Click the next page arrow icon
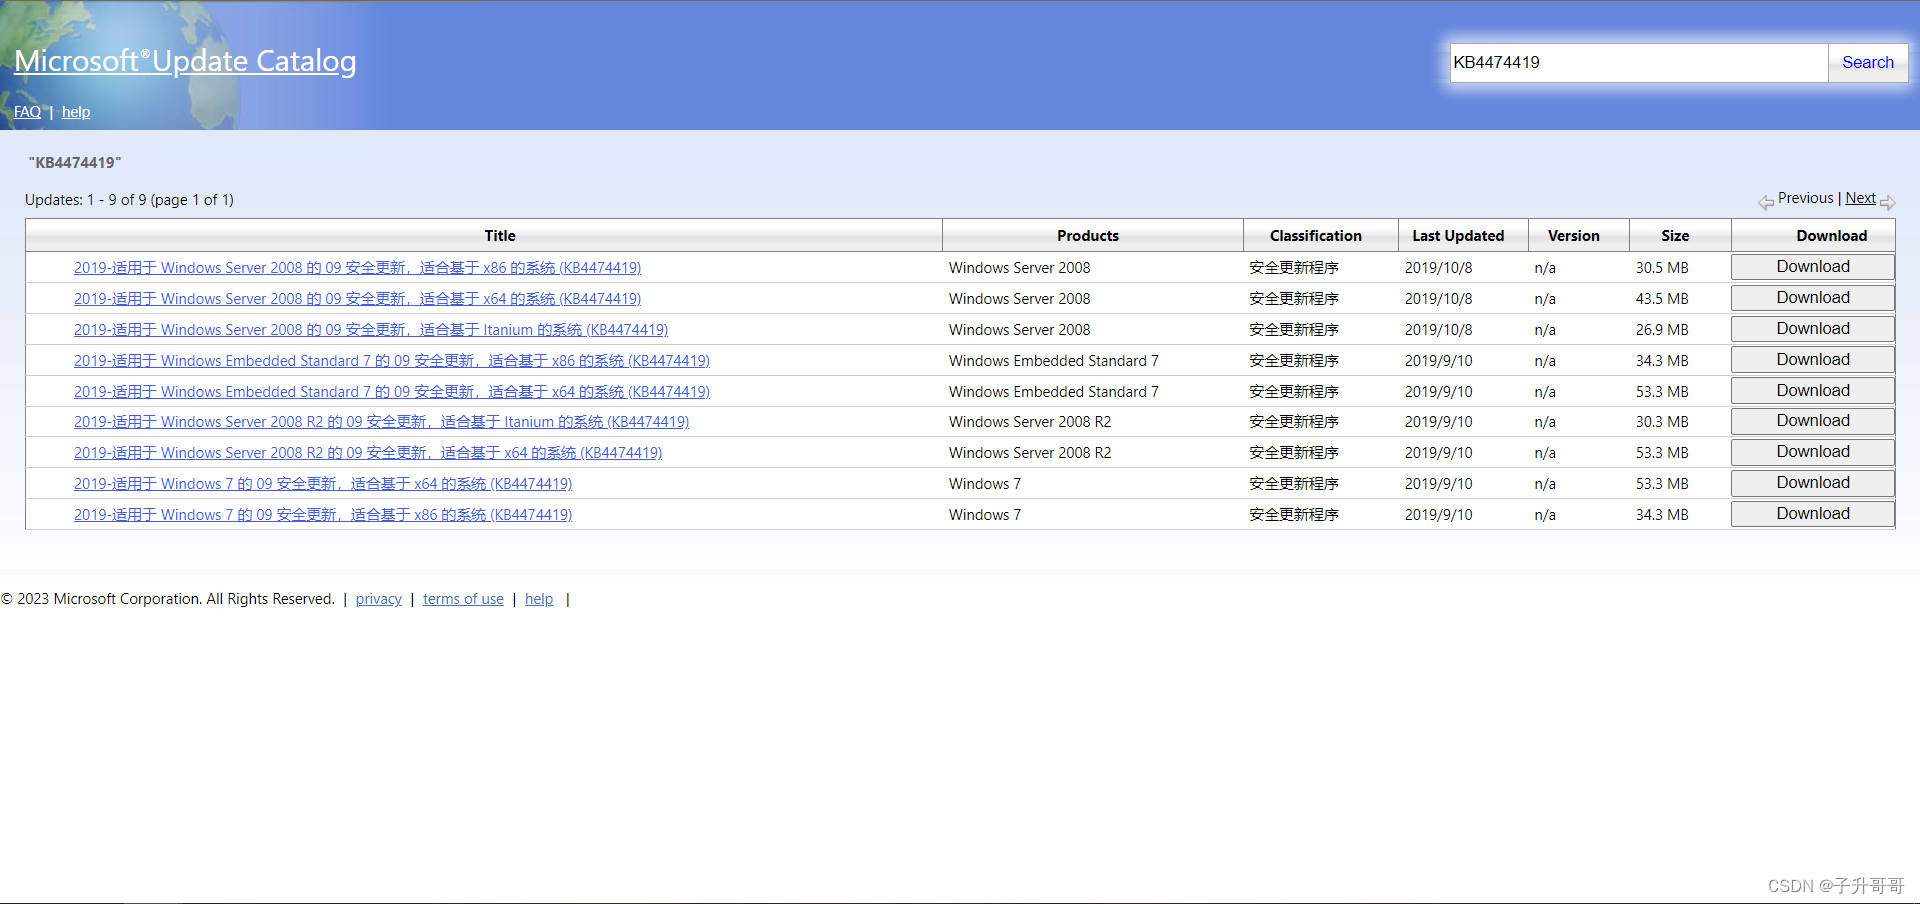The width and height of the screenshot is (1920, 904). [x=1887, y=203]
